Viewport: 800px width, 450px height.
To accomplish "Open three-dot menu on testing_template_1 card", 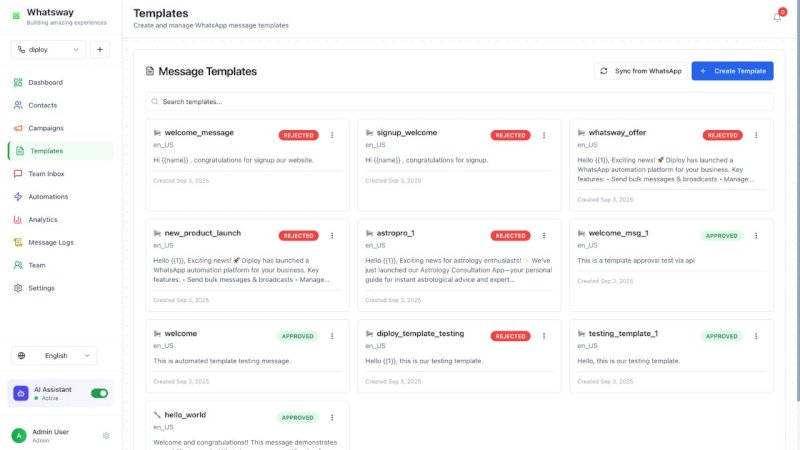I will (756, 336).
